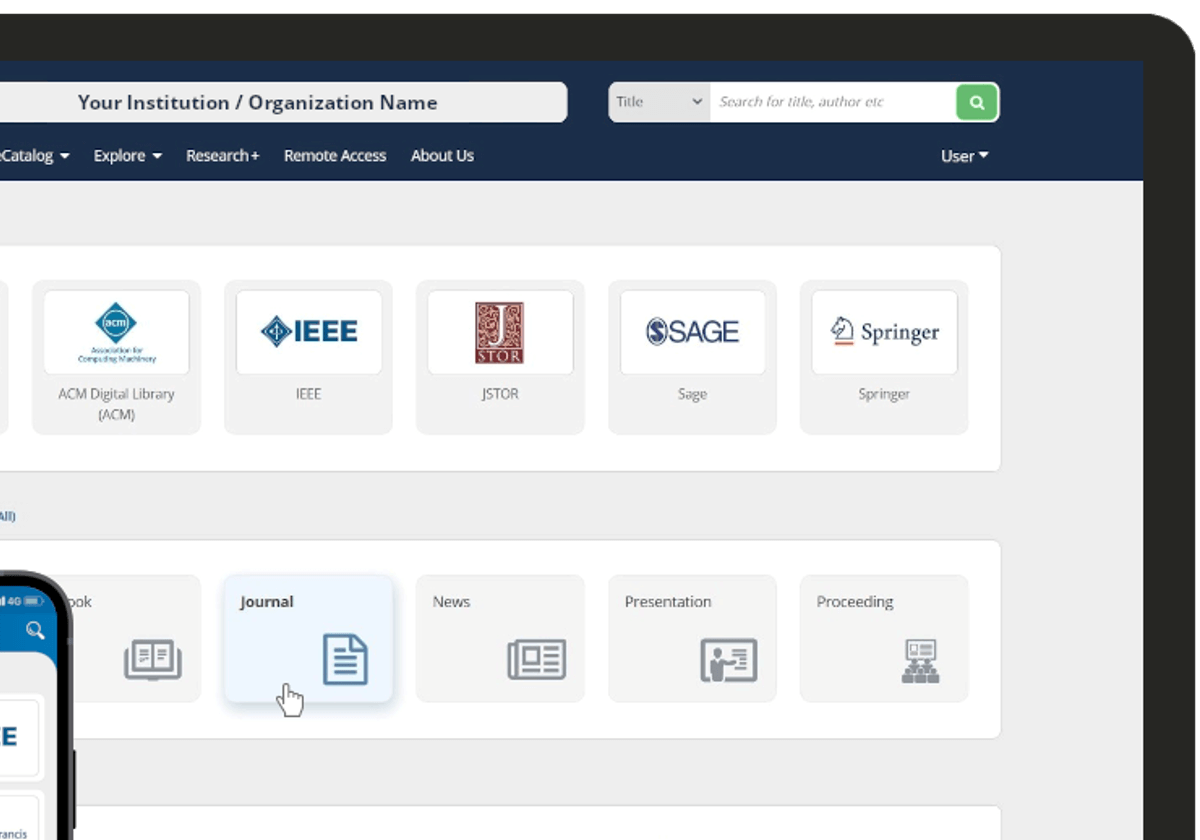The height and width of the screenshot is (840, 1200).
Task: Expand the Explore dropdown menu
Action: [127, 156]
